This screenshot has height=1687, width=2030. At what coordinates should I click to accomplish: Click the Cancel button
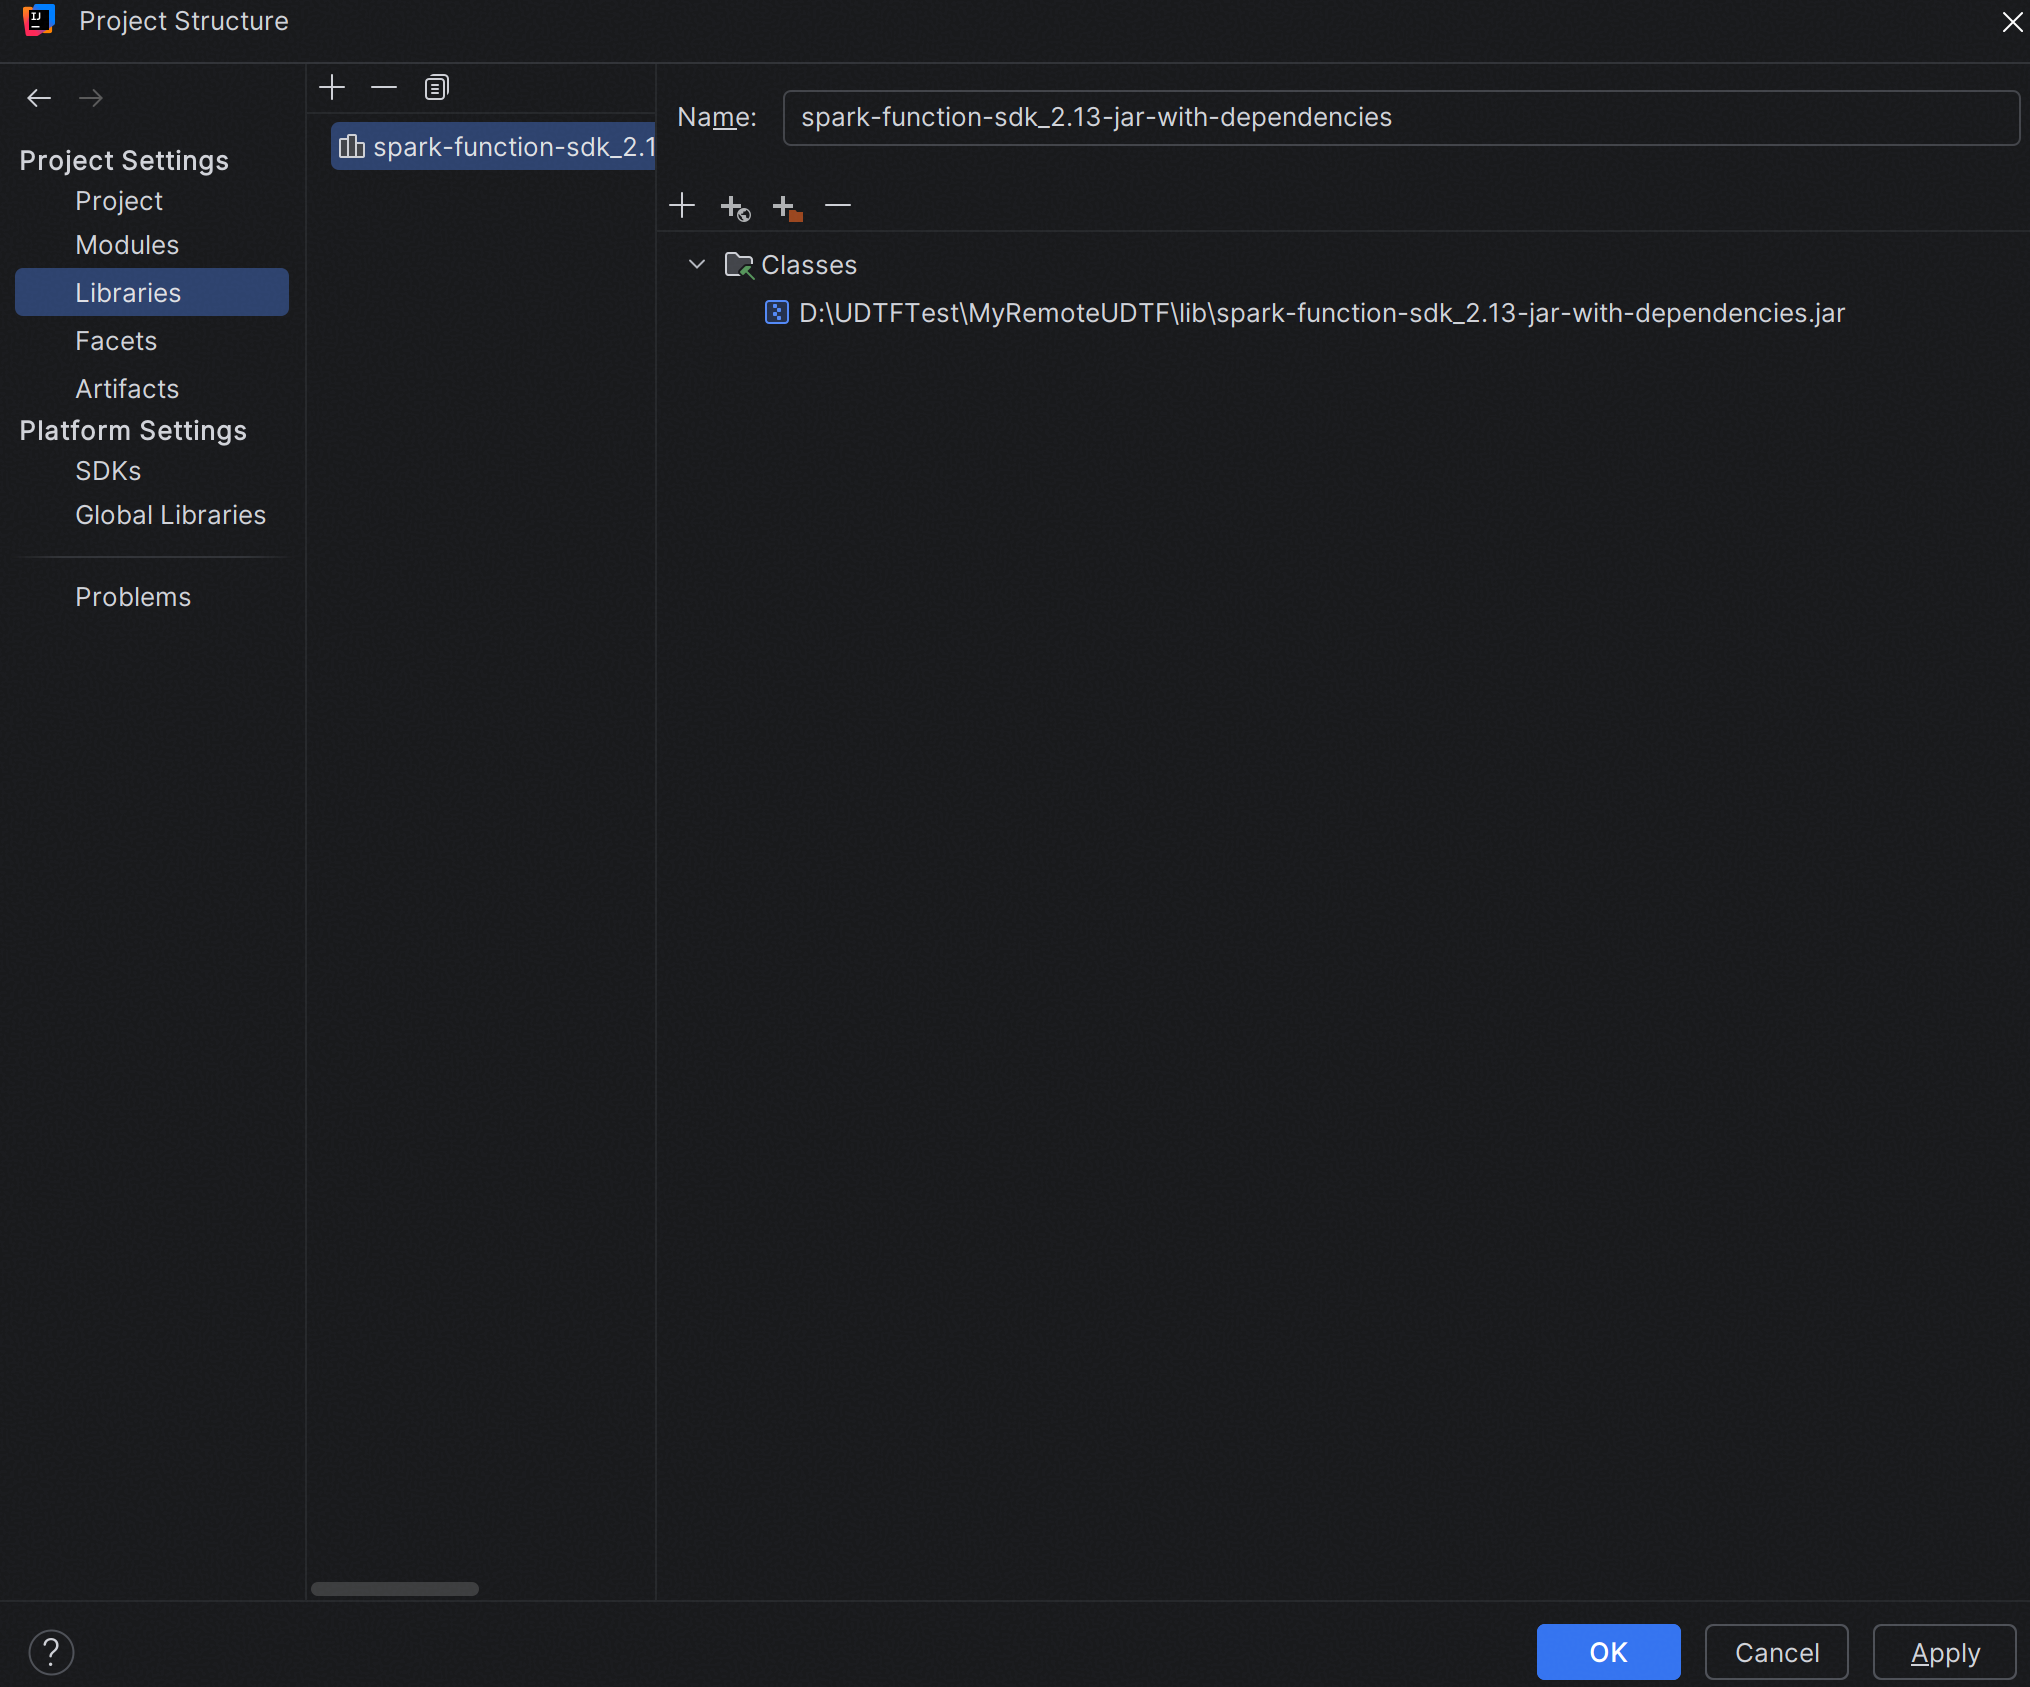(x=1776, y=1652)
